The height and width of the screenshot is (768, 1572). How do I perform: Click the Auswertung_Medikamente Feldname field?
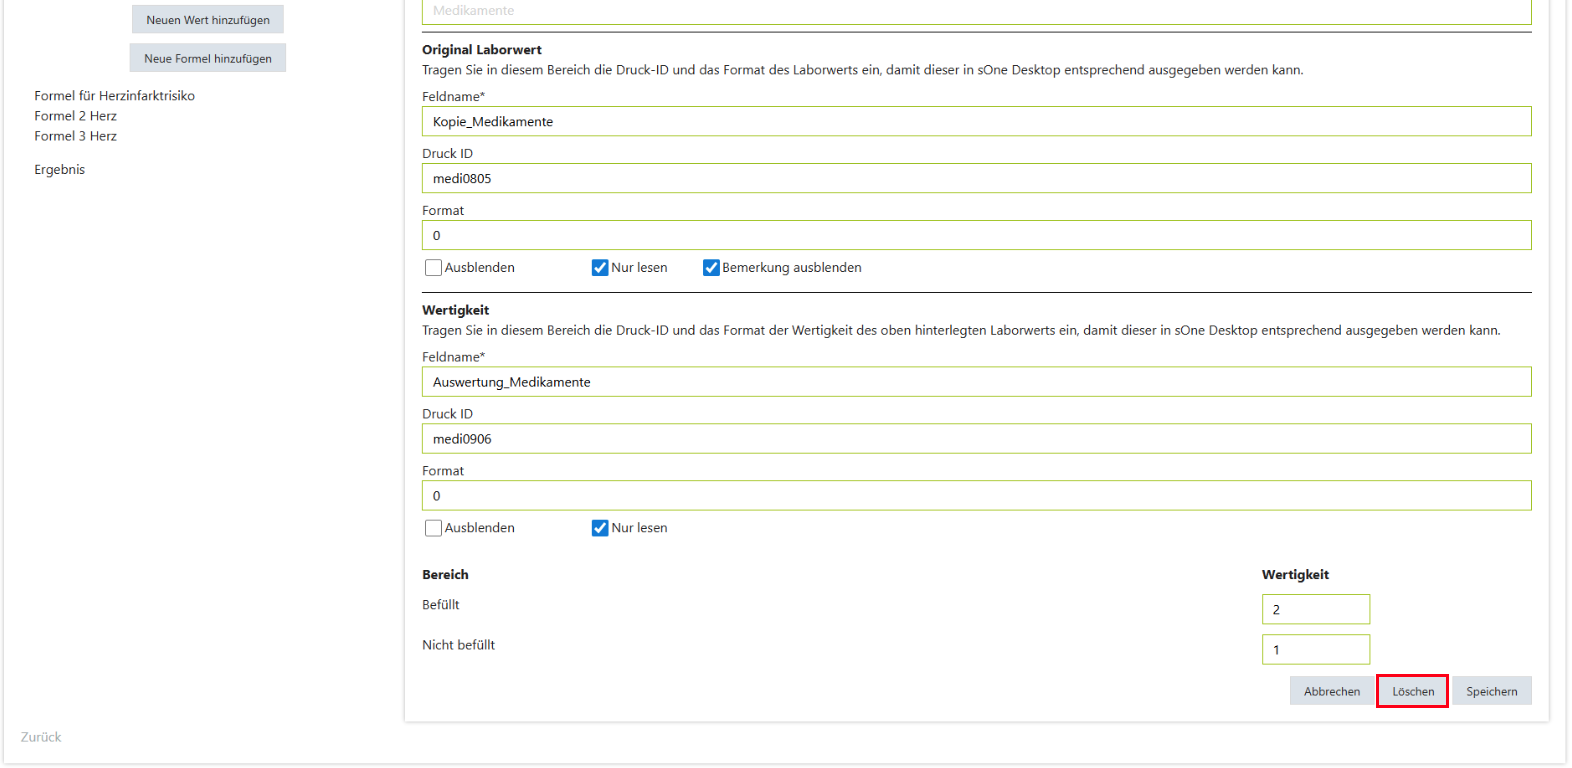point(976,382)
